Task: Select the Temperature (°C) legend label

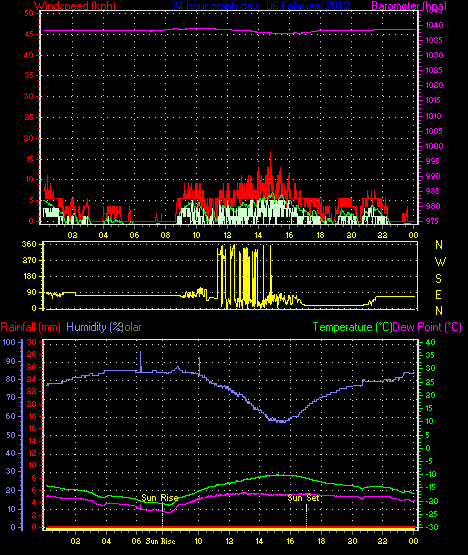Action: [353, 327]
